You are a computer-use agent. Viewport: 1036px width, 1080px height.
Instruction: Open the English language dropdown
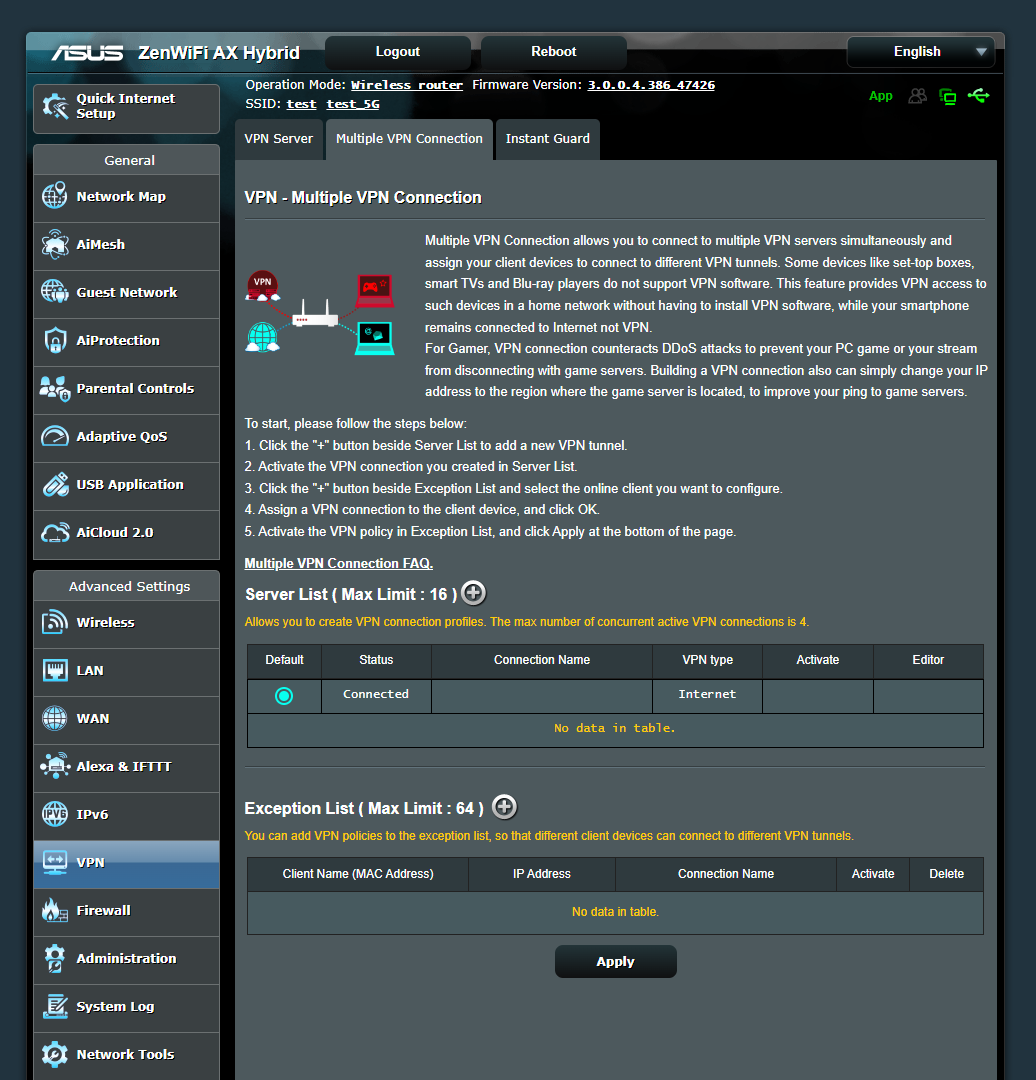tap(919, 51)
